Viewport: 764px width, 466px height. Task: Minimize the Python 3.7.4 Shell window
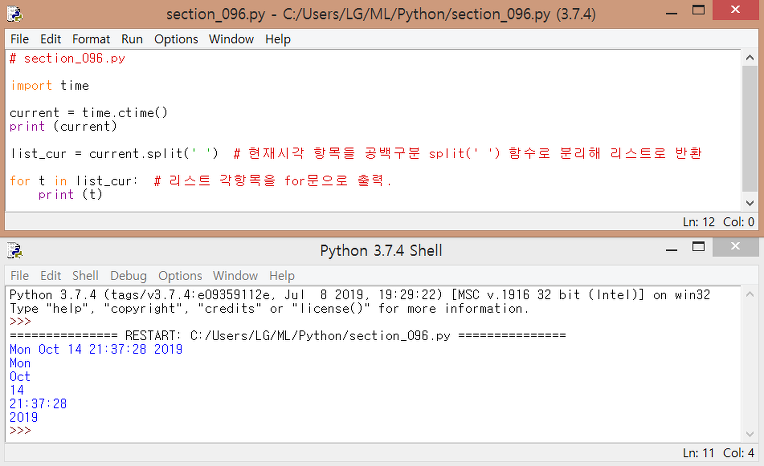[x=671, y=249]
